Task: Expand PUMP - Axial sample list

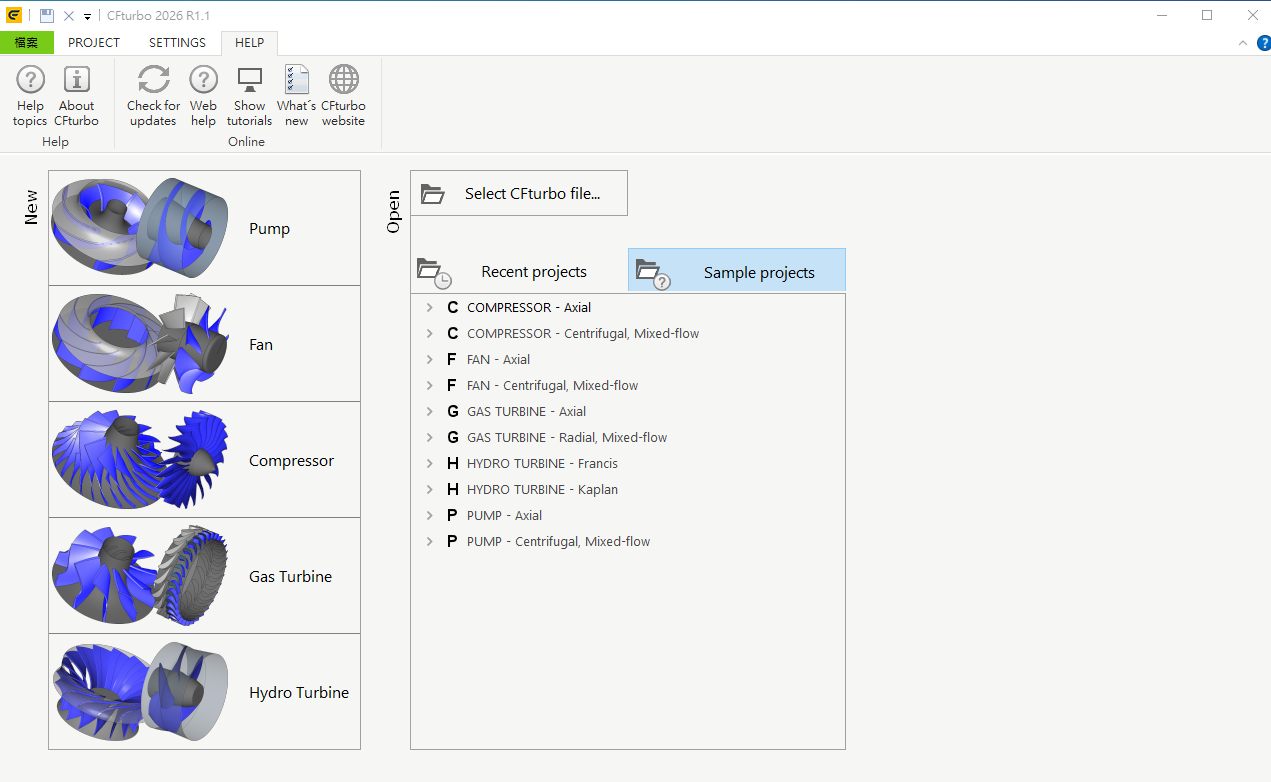Action: 430,516
